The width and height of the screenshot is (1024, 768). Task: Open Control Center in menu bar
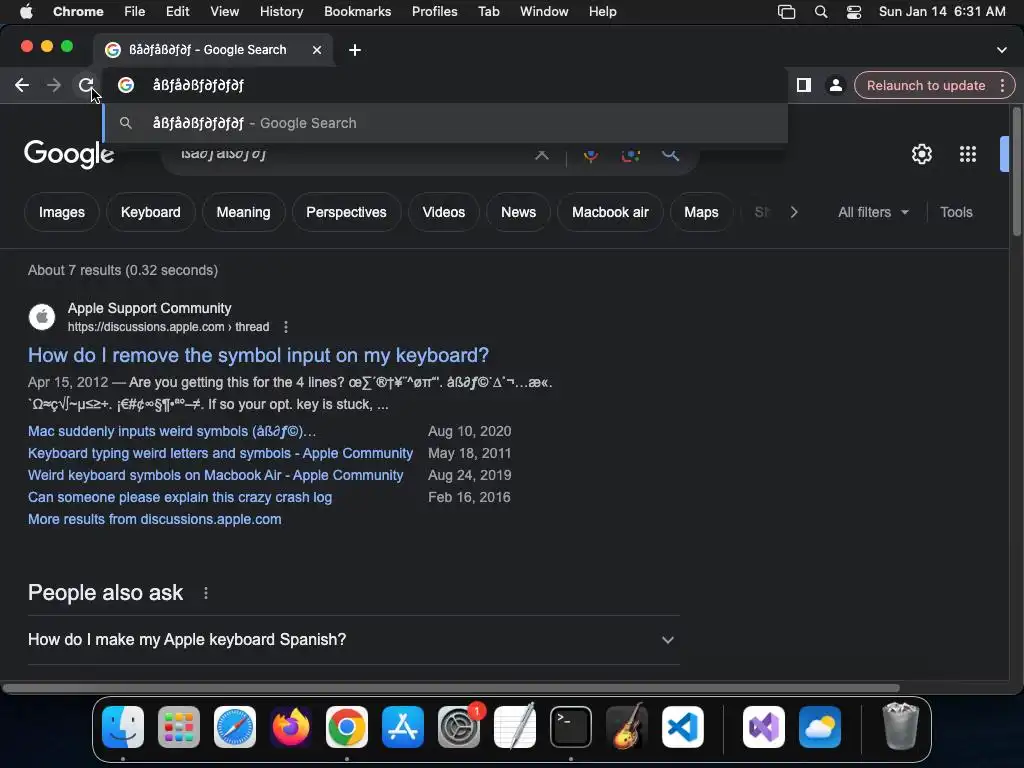[x=854, y=12]
